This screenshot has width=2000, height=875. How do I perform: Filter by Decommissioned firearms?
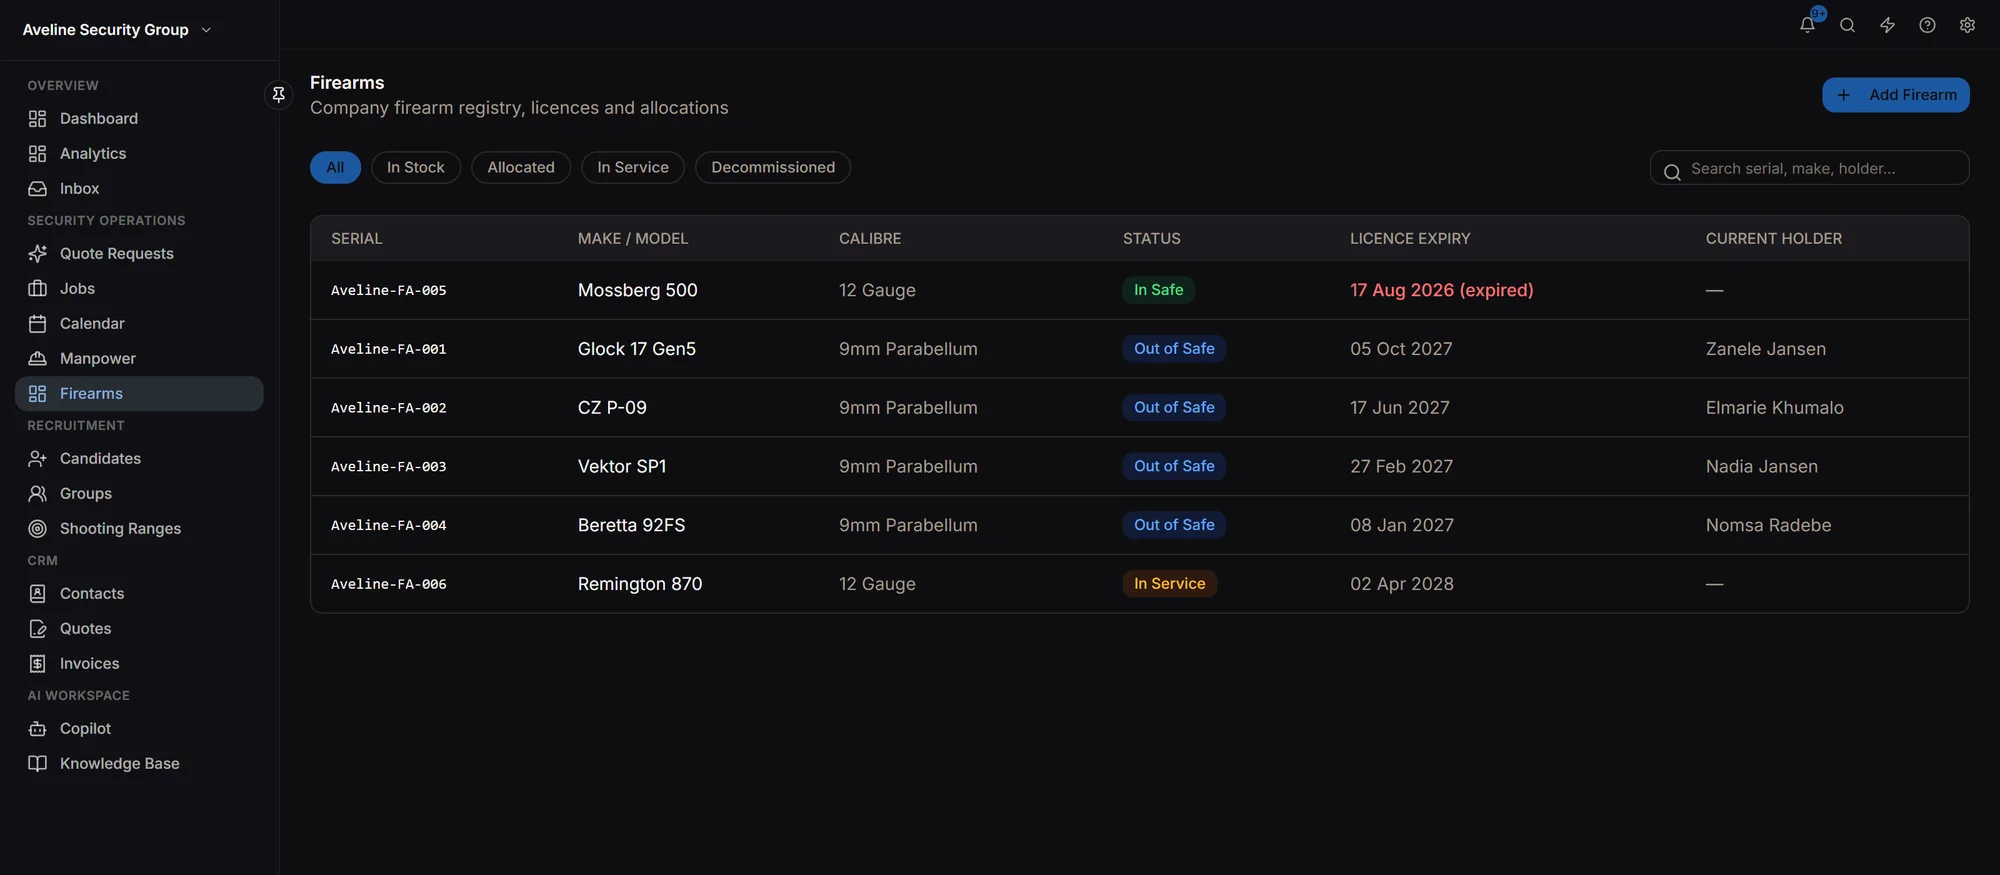(772, 167)
